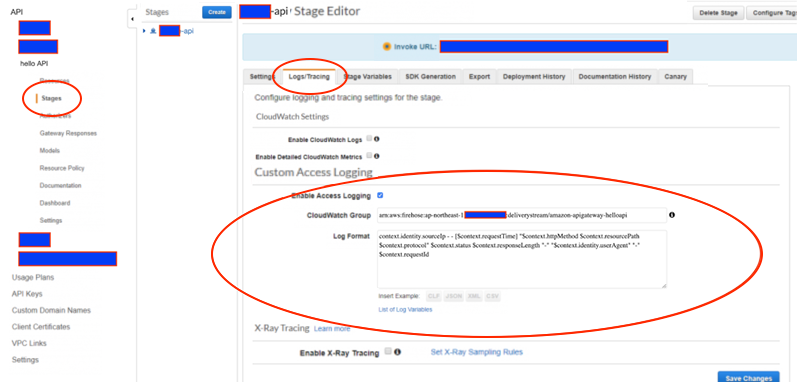Viewport: 797px width, 382px height.
Task: Open Models in the sidebar
Action: 50,150
